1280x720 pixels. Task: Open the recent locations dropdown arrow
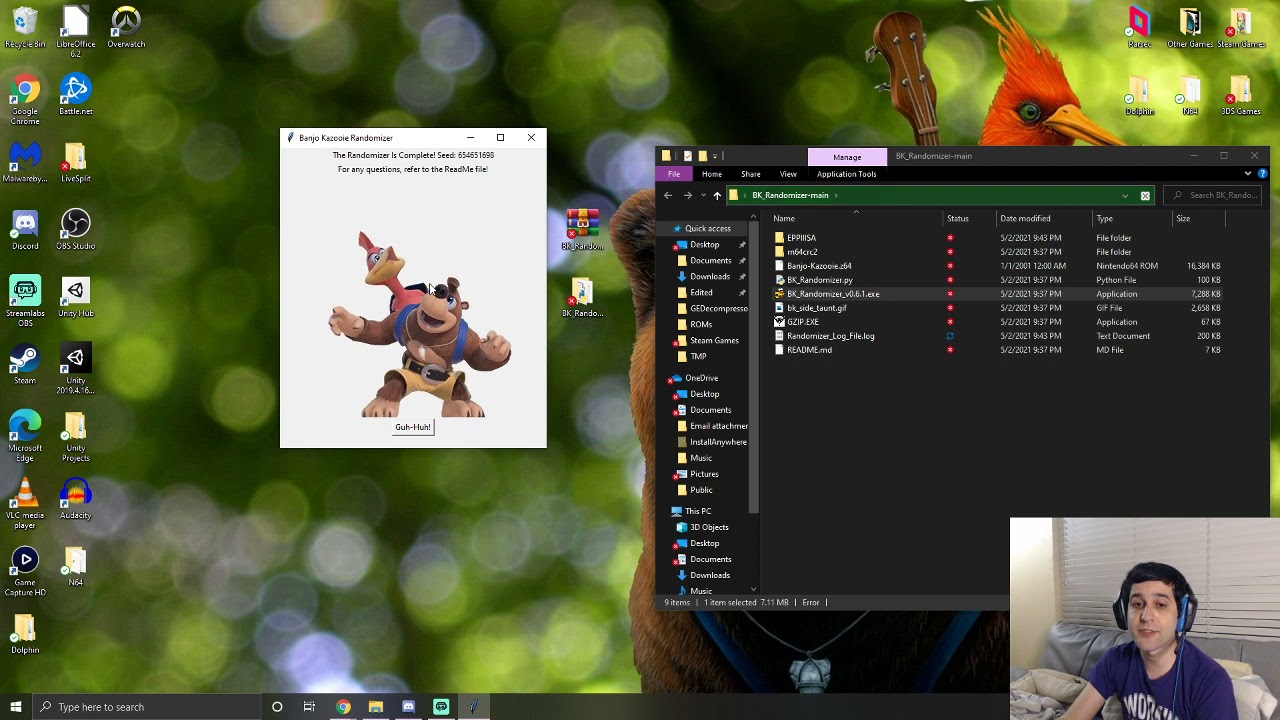point(702,195)
